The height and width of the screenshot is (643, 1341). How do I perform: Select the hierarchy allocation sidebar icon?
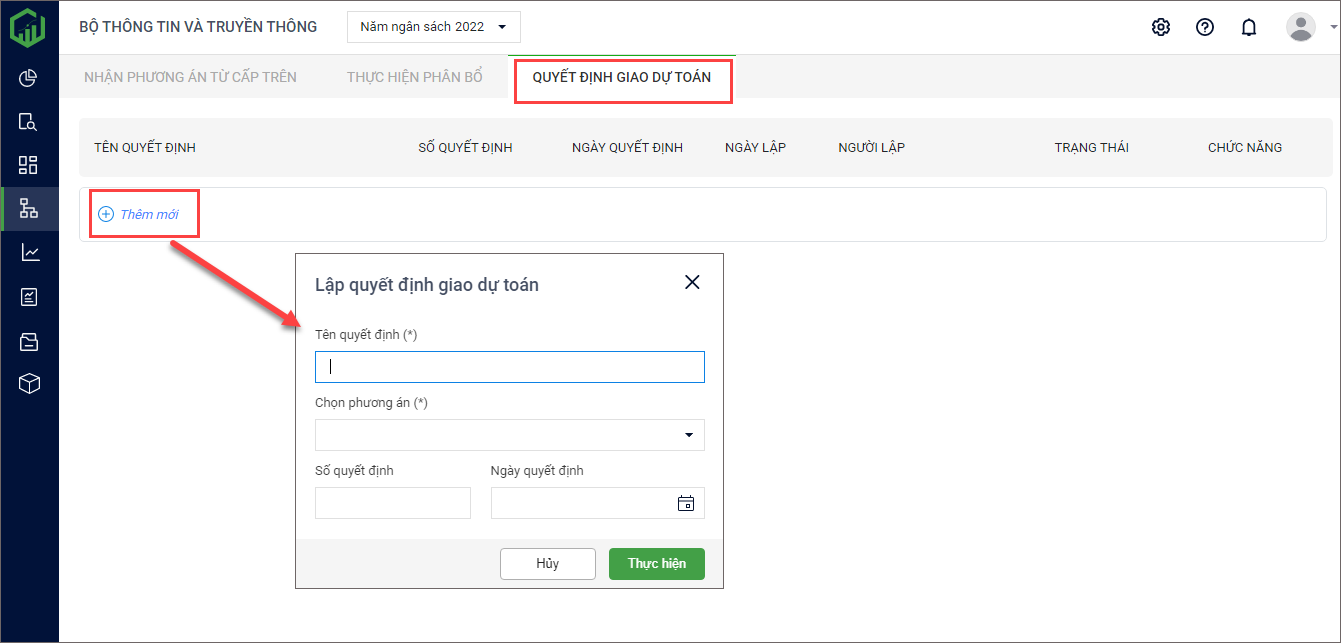[x=28, y=209]
